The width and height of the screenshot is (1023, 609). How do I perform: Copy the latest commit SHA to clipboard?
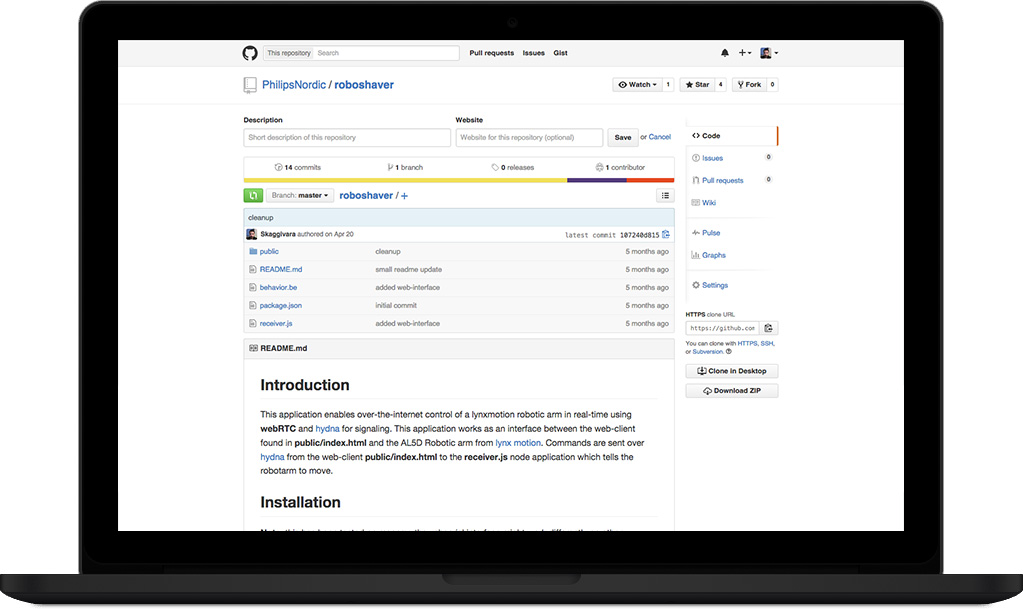[x=666, y=235]
